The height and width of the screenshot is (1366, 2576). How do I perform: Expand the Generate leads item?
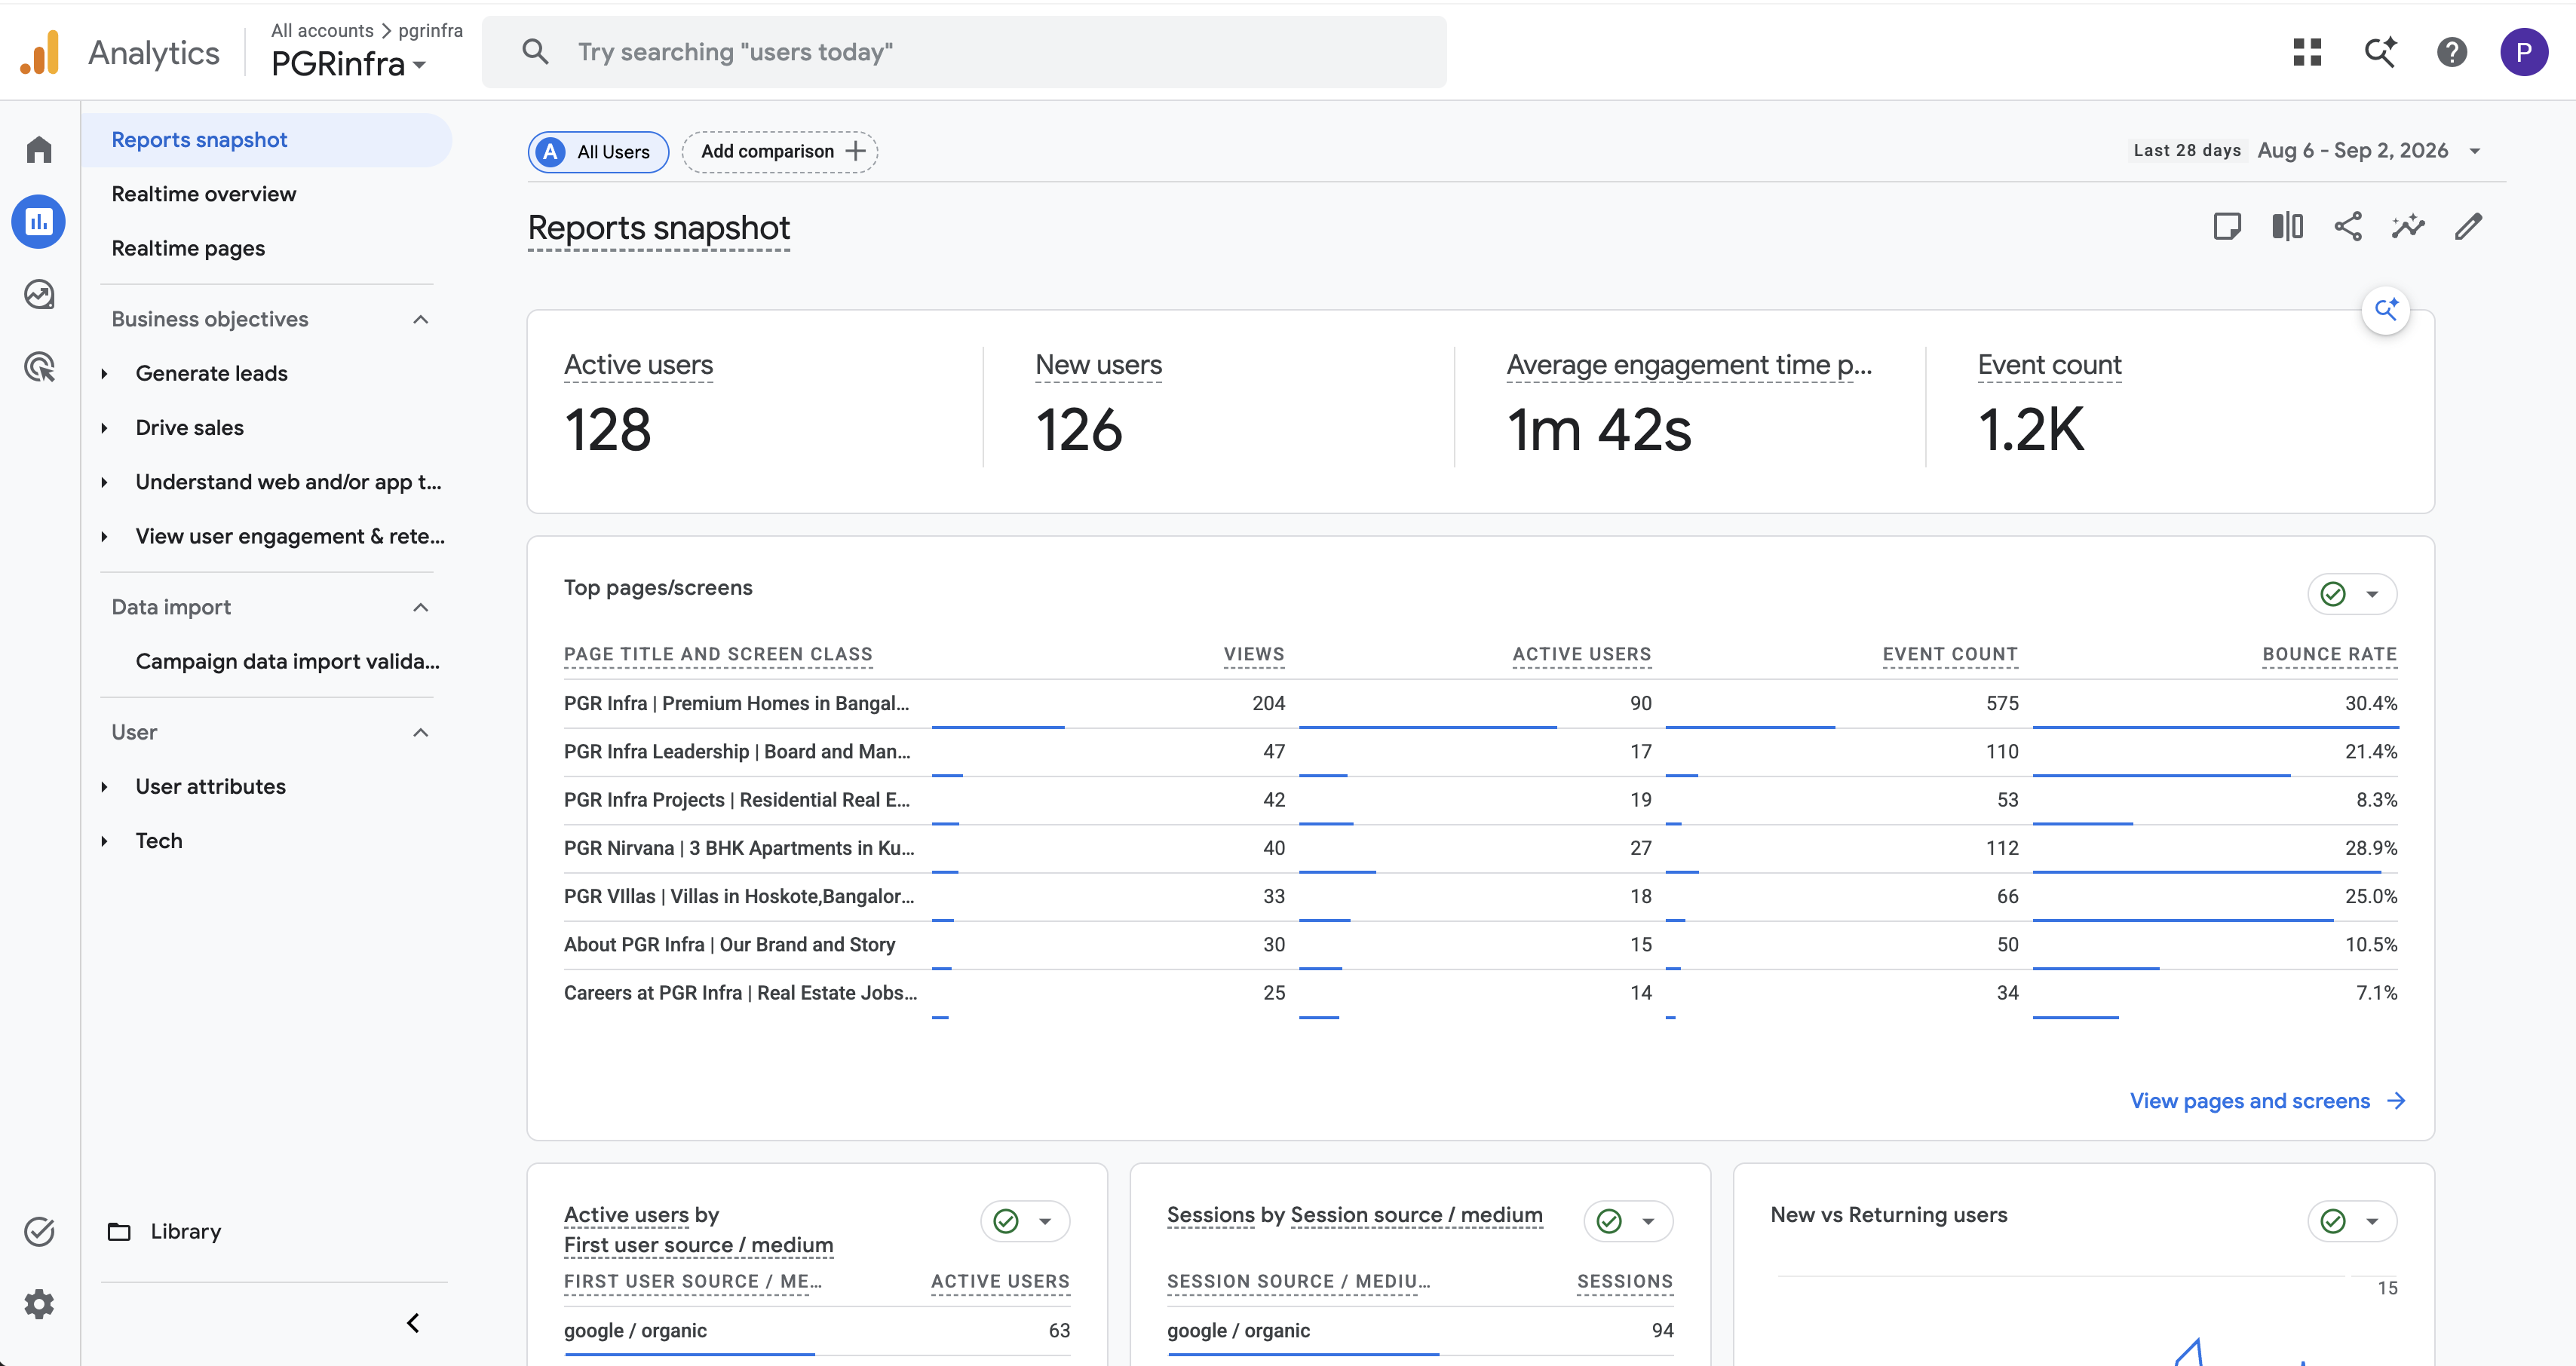(x=104, y=374)
